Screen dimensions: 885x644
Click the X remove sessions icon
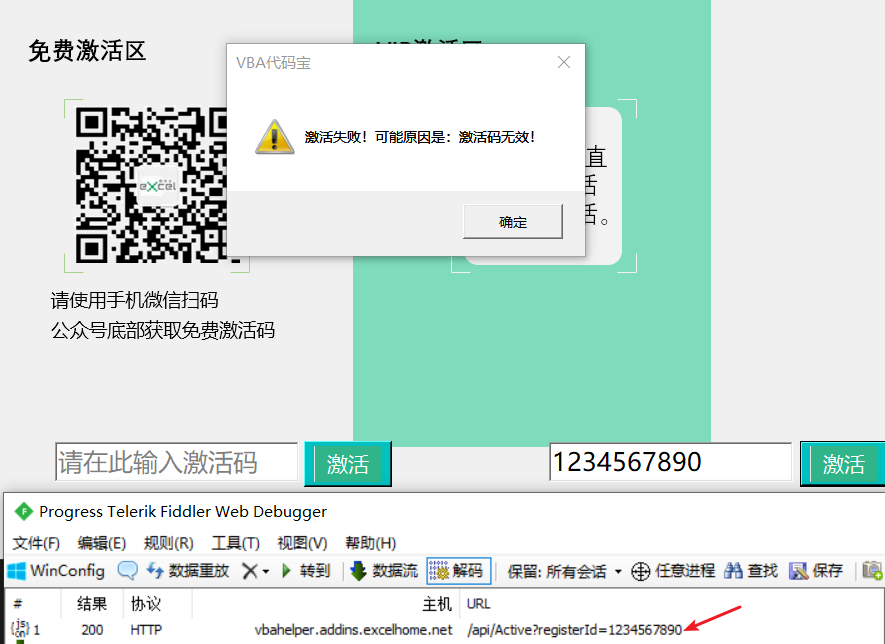pos(249,571)
